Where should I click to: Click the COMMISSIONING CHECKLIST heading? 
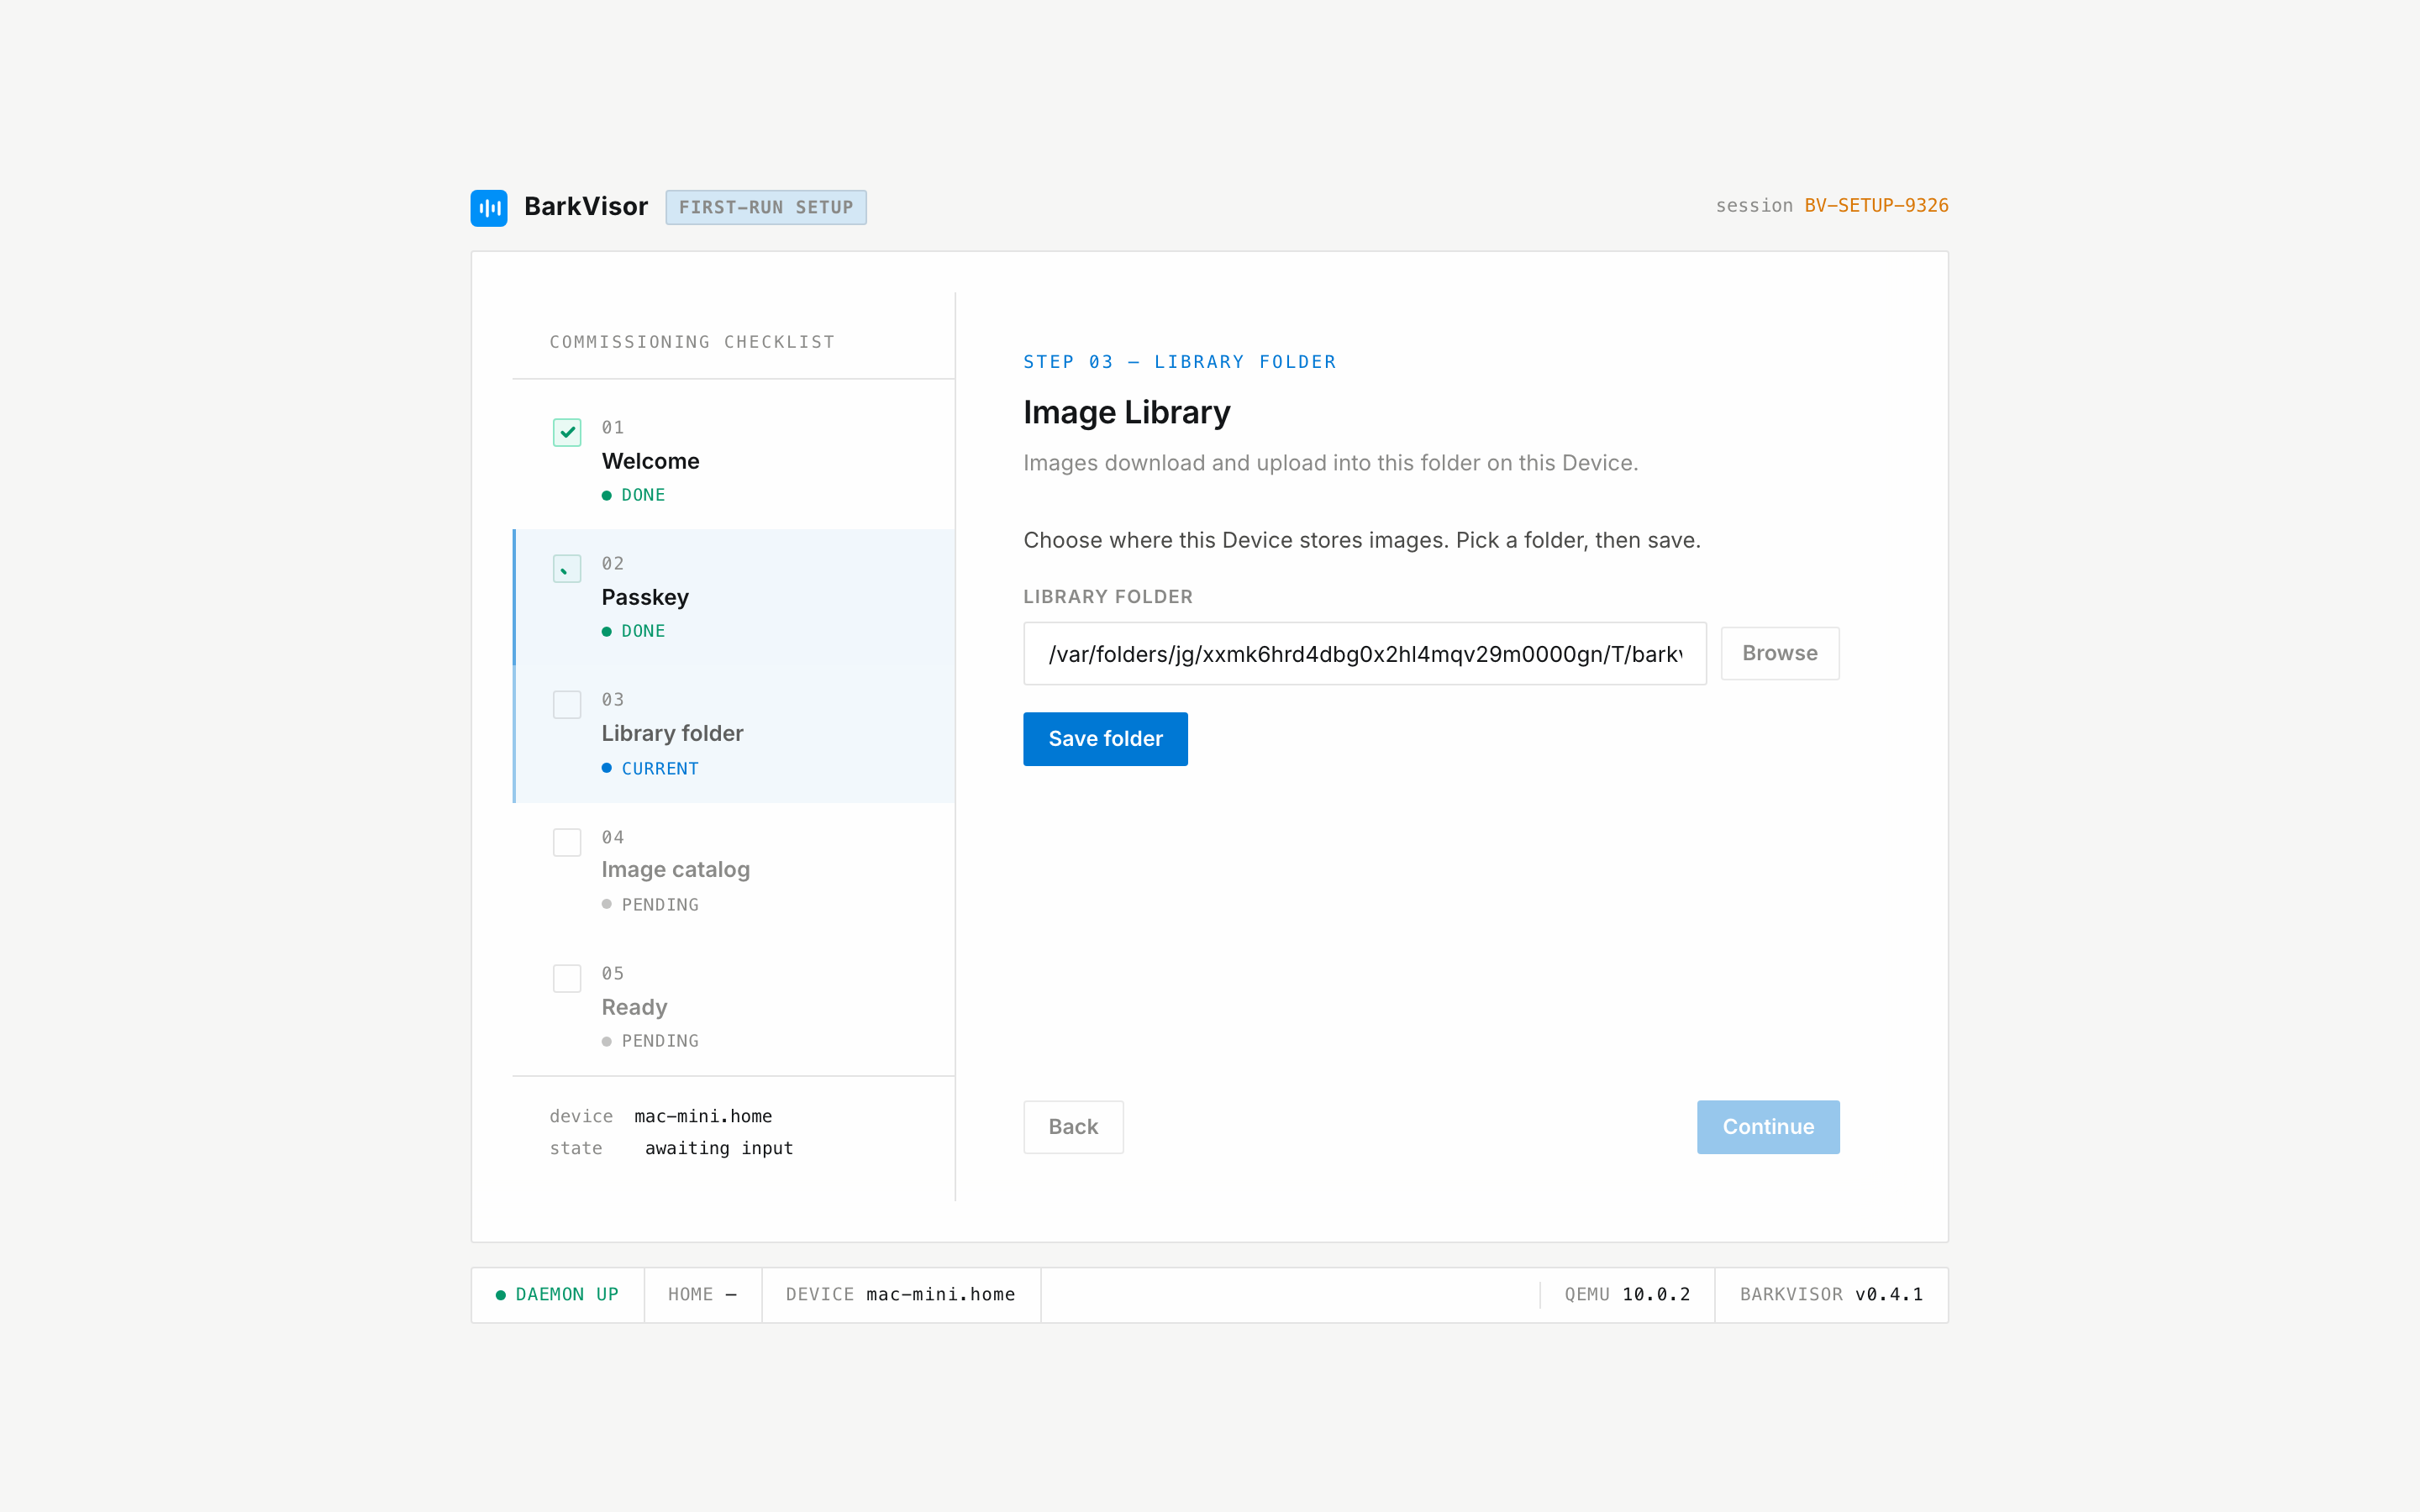coord(692,342)
